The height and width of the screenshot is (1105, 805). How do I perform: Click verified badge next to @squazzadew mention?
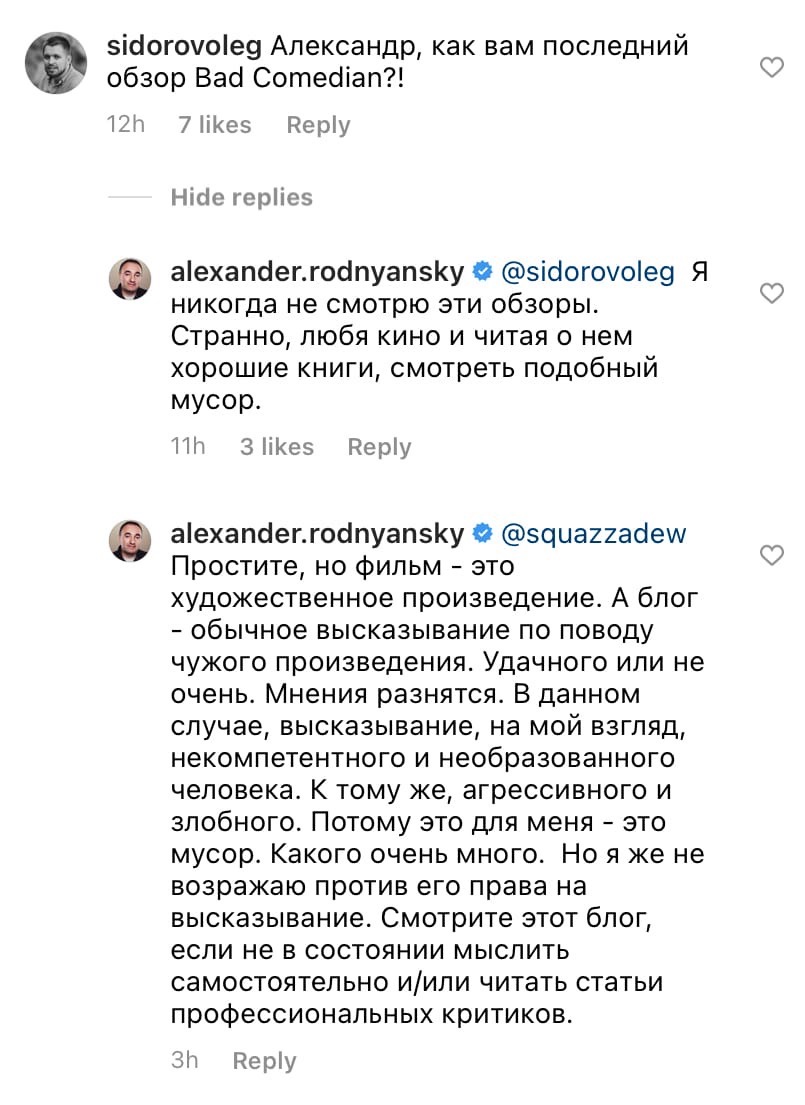(x=482, y=533)
